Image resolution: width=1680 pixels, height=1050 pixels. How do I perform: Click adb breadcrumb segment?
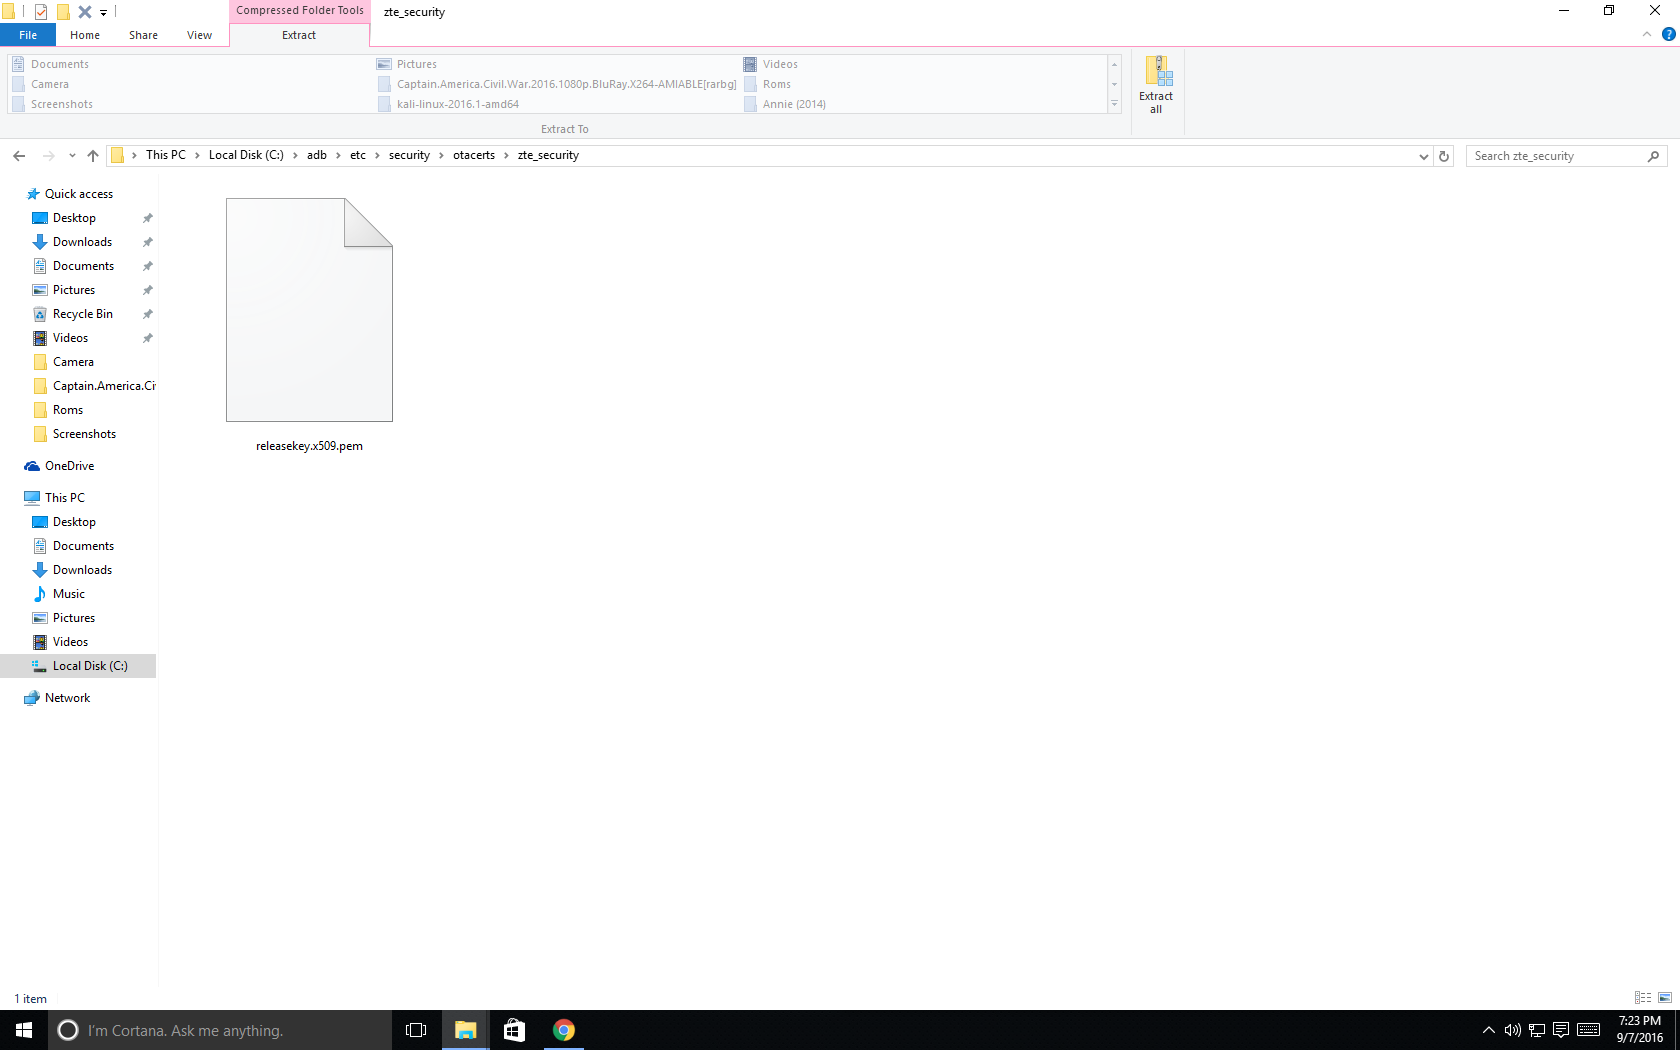317,155
